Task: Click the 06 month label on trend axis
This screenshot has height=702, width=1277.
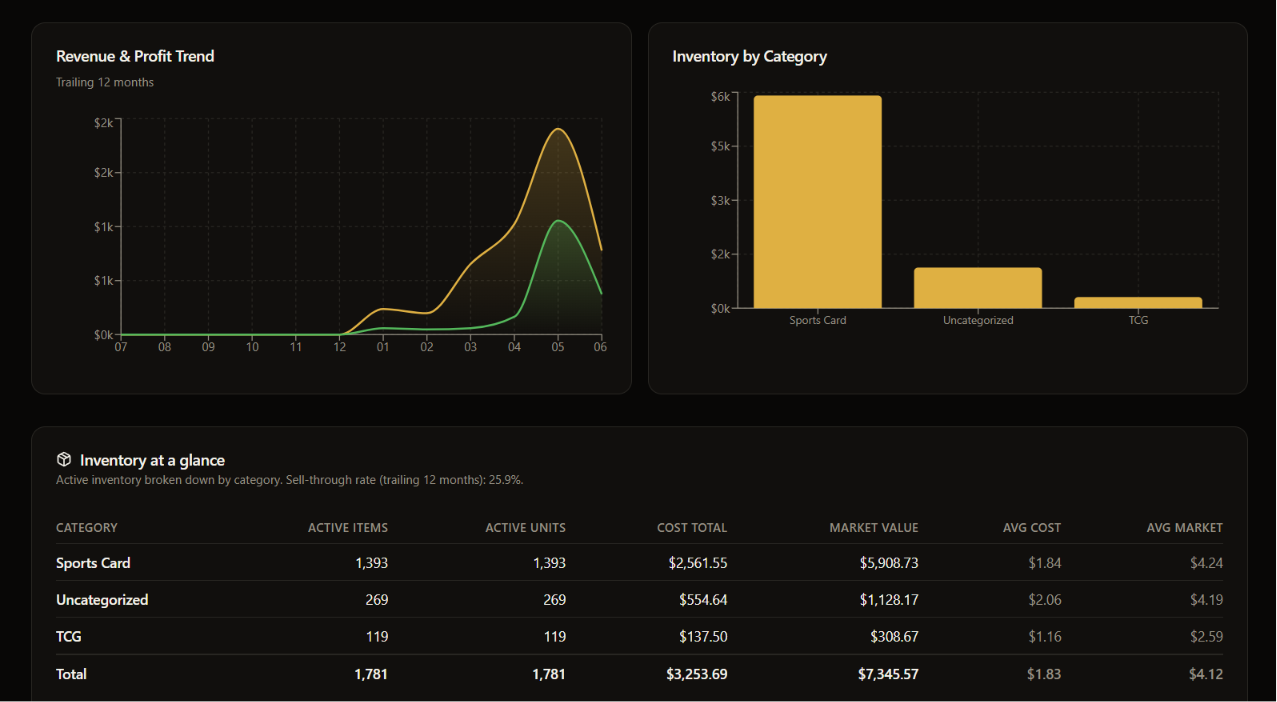Action: click(x=600, y=347)
